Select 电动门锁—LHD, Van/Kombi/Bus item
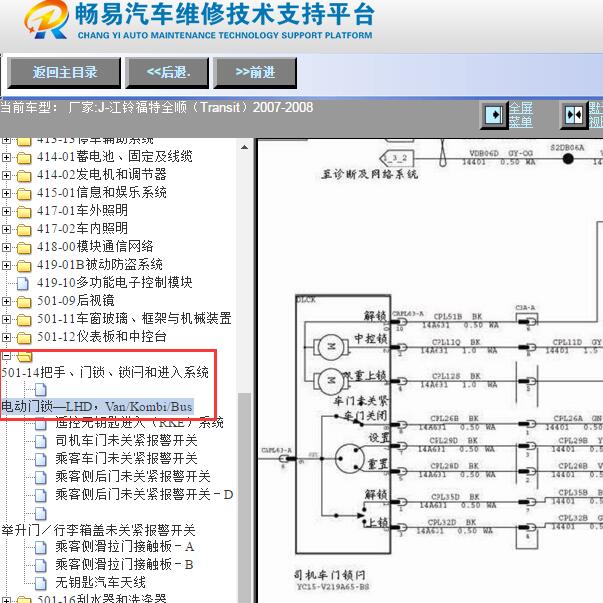Image resolution: width=603 pixels, height=603 pixels. pyautogui.click(x=97, y=406)
